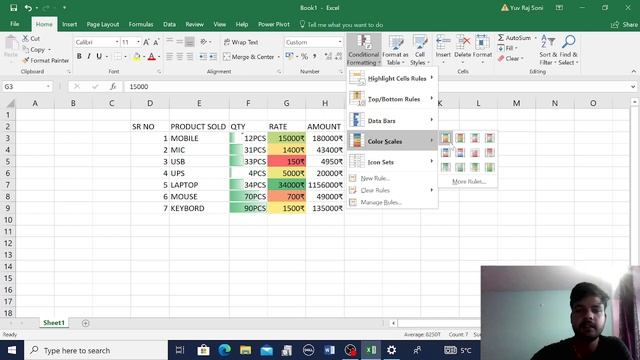Toggle Align Left in Alignment group
The height and width of the screenshot is (360, 640).
pos(169,57)
